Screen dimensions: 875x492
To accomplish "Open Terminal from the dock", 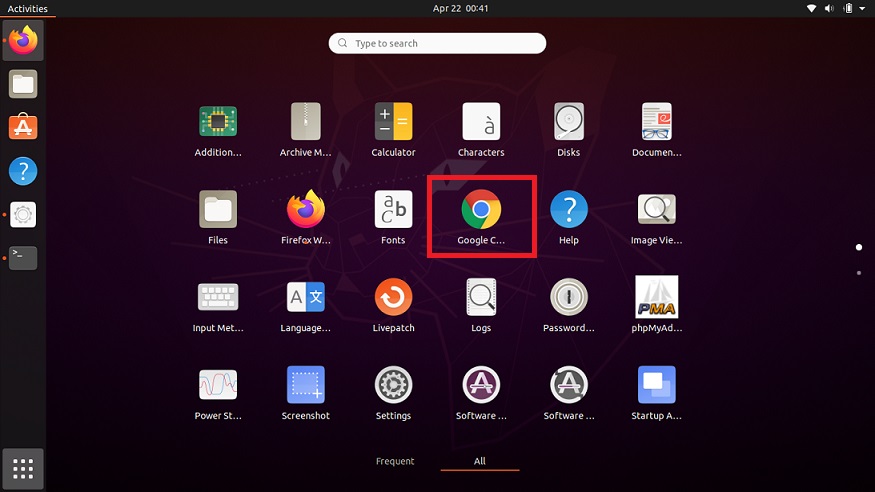I will pyautogui.click(x=23, y=258).
